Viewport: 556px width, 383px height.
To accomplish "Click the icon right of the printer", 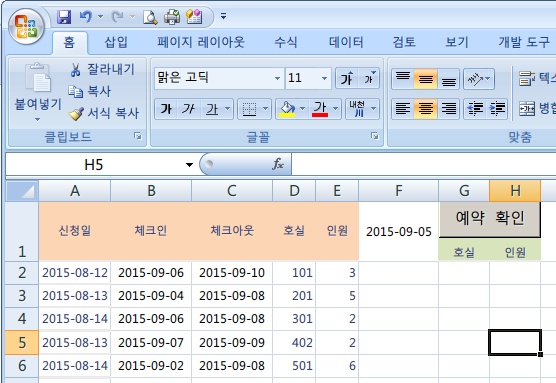I will [194, 17].
